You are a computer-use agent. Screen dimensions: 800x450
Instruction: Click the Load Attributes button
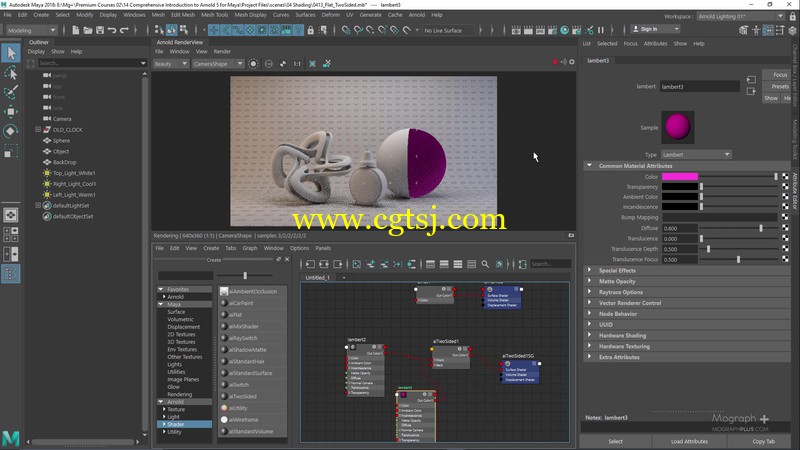[689, 441]
